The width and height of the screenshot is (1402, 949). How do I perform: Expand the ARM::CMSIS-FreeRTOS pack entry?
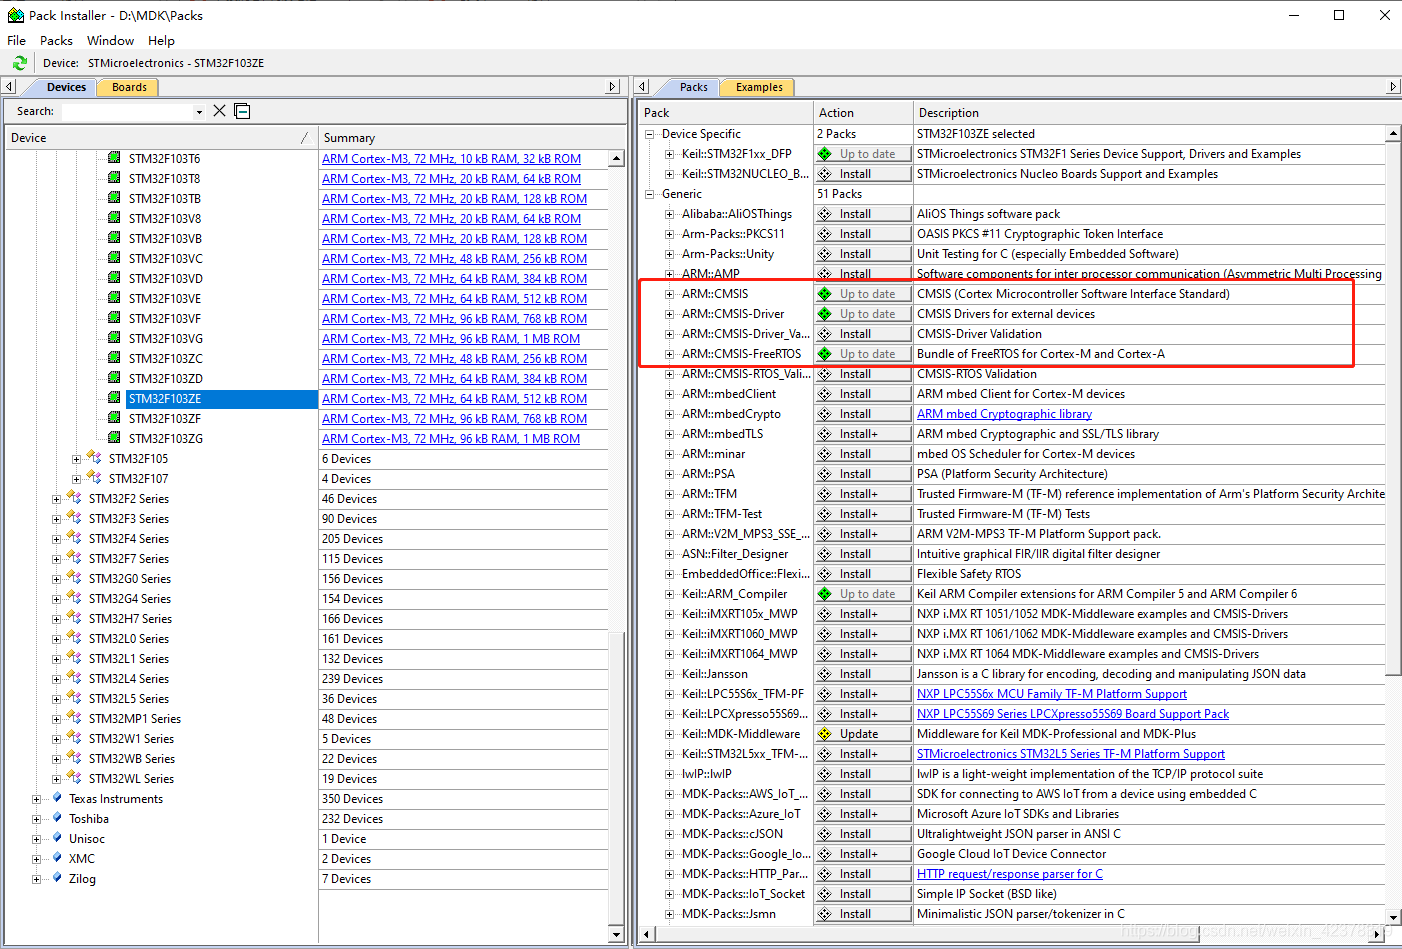coord(669,354)
